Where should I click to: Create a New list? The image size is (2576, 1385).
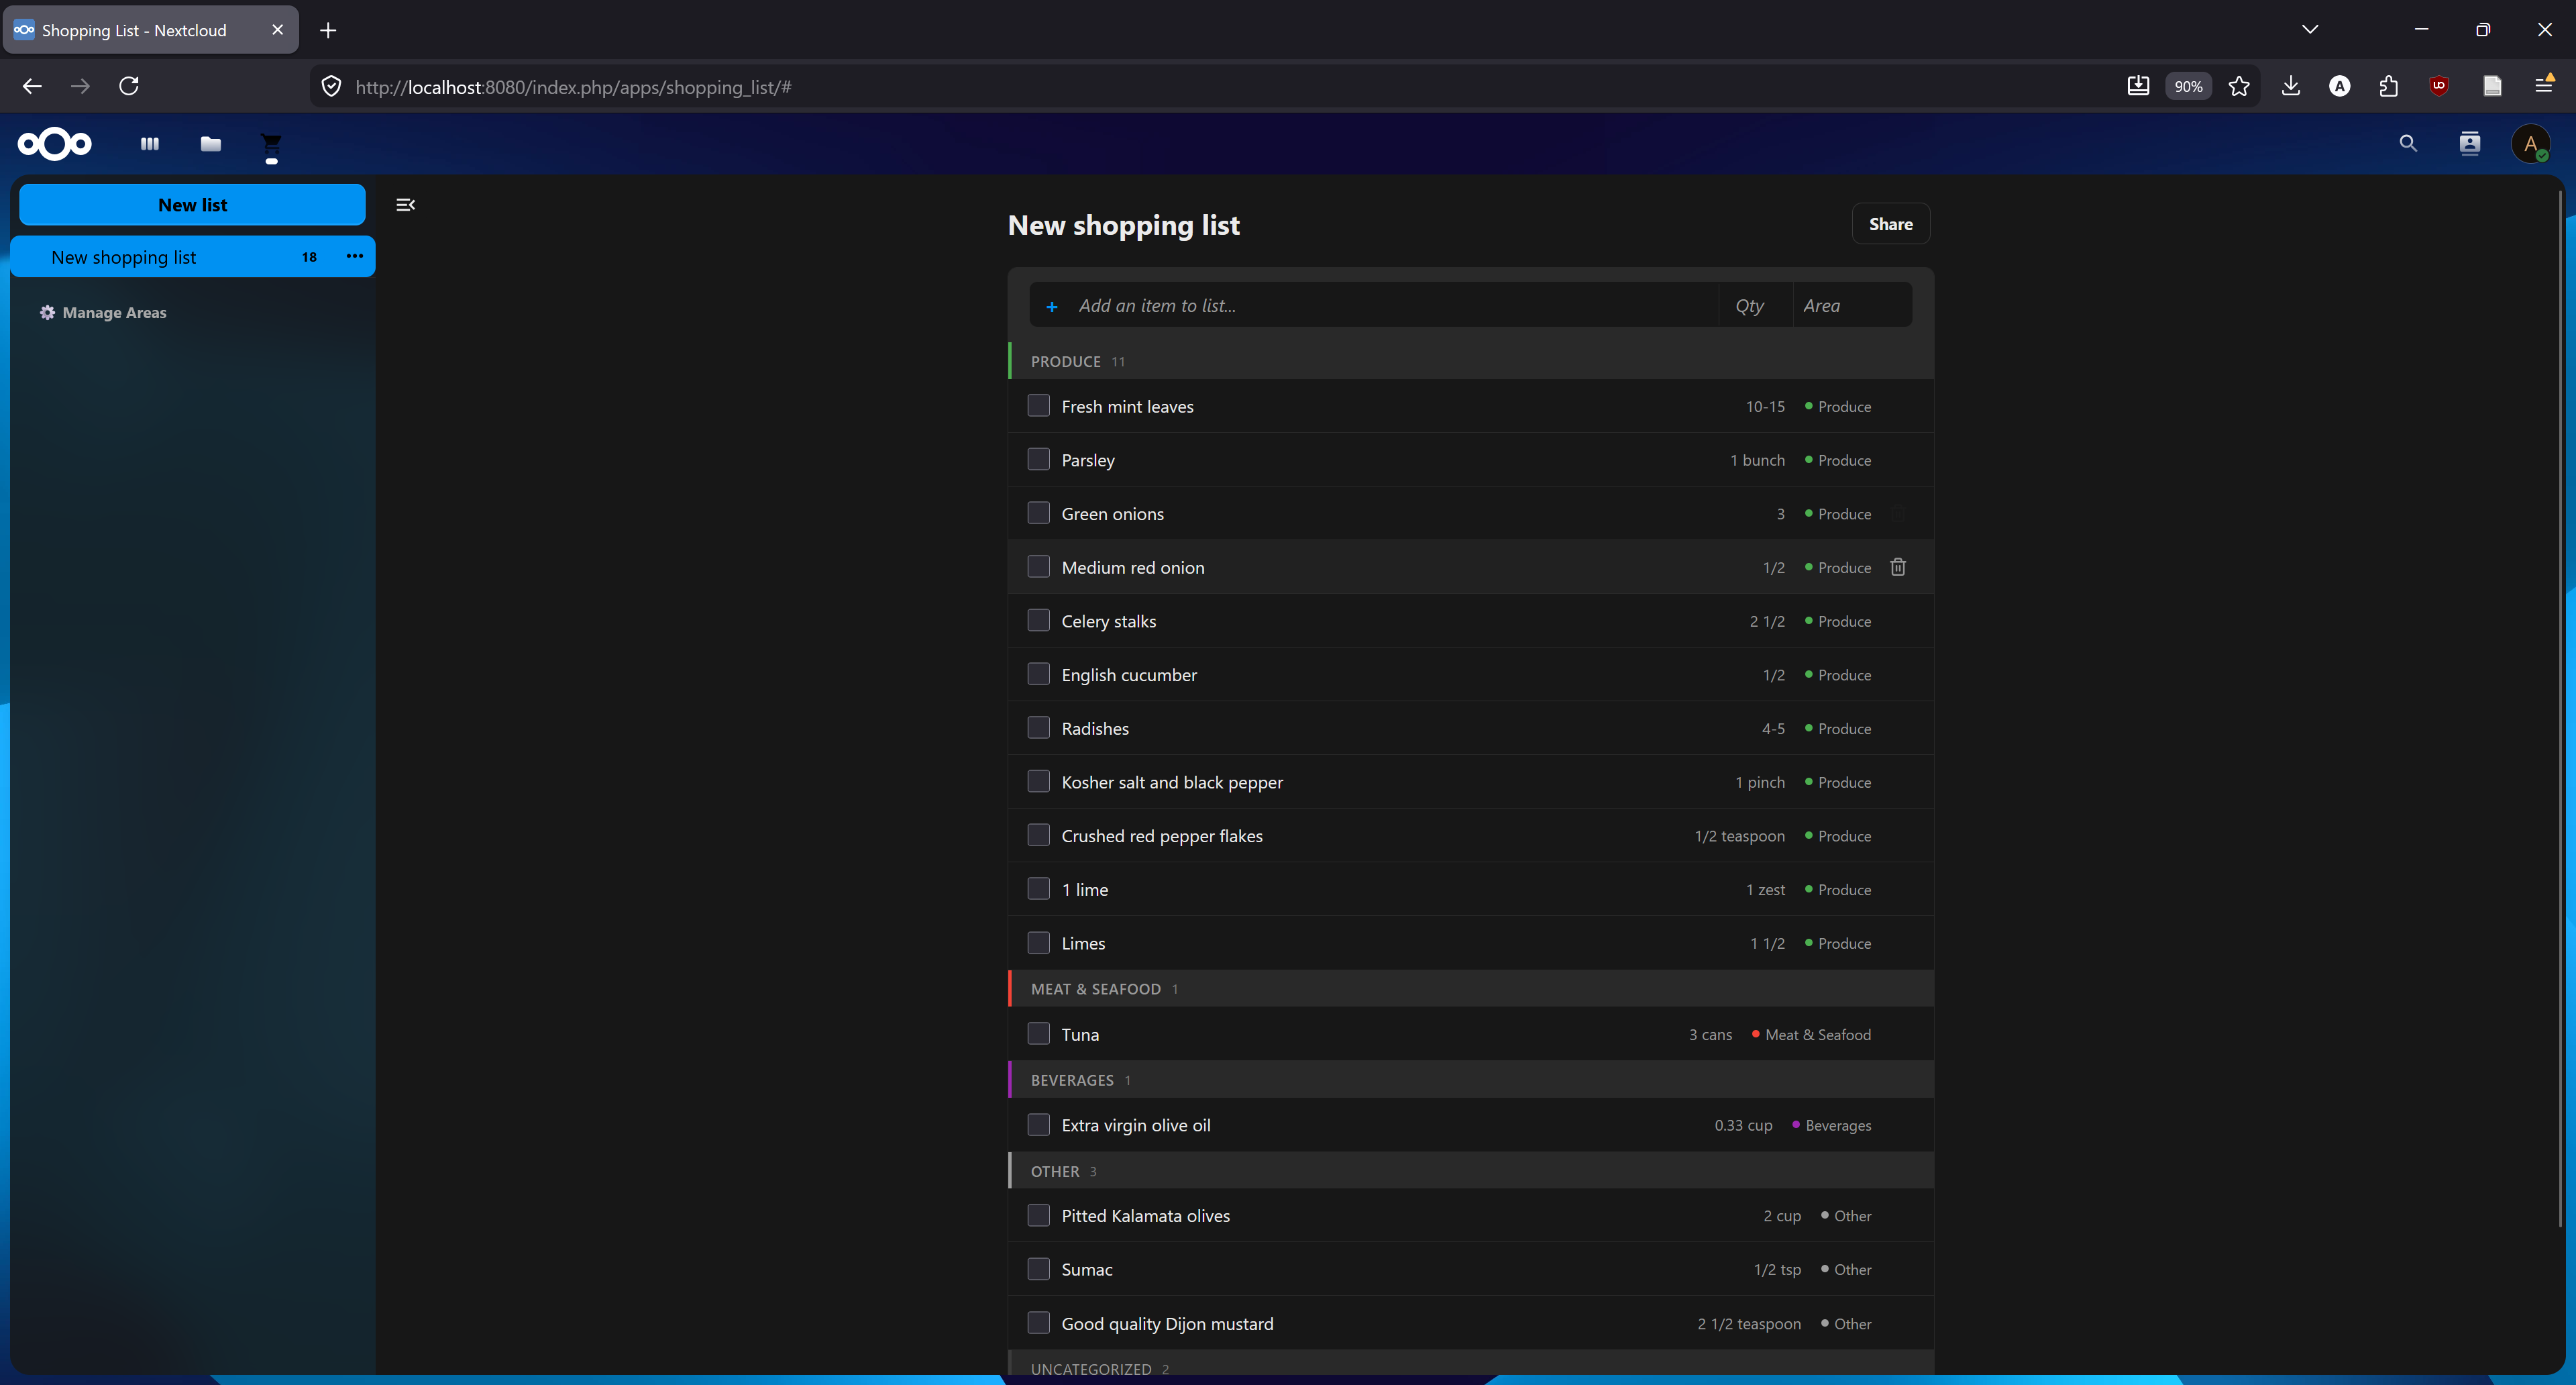pos(192,204)
